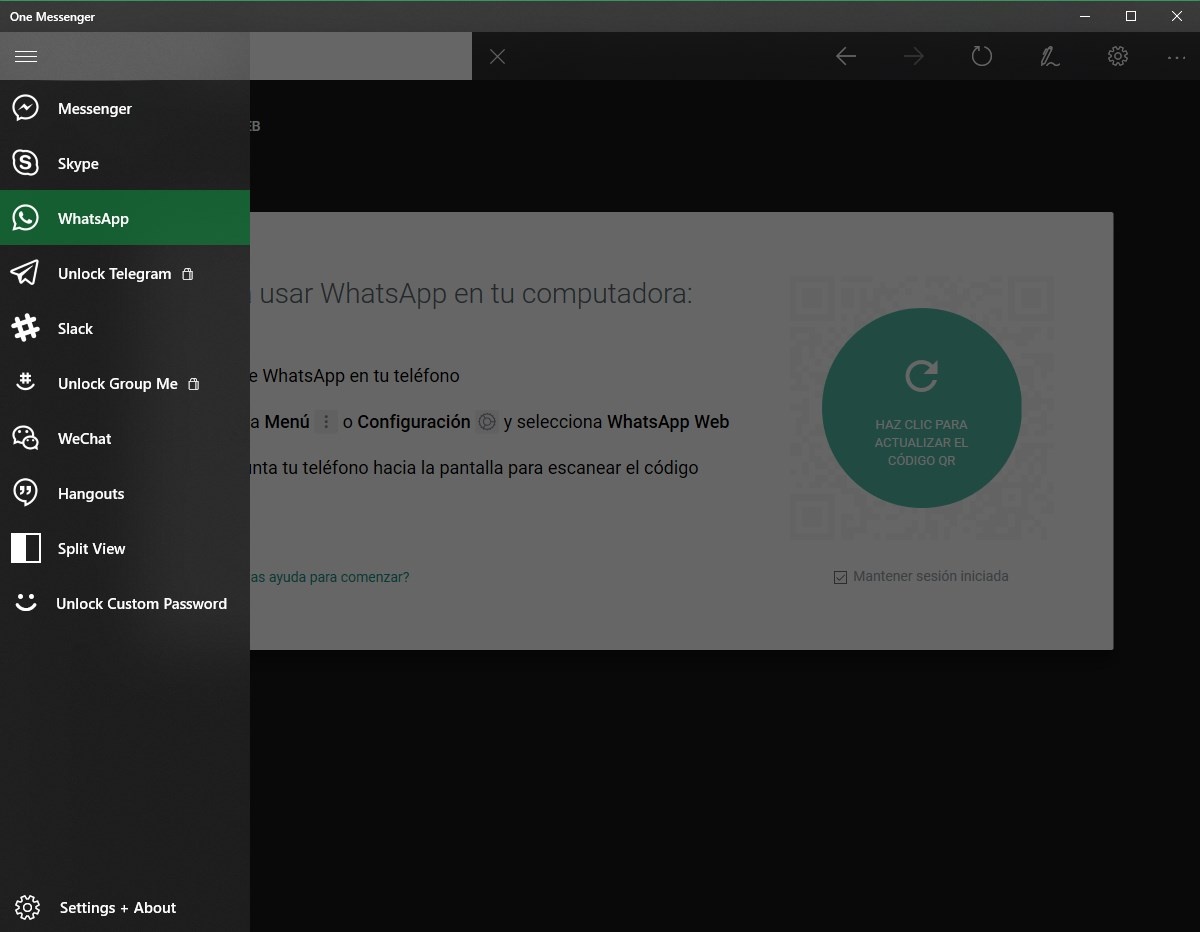Click the Hangouts quote bubble icon

25,493
